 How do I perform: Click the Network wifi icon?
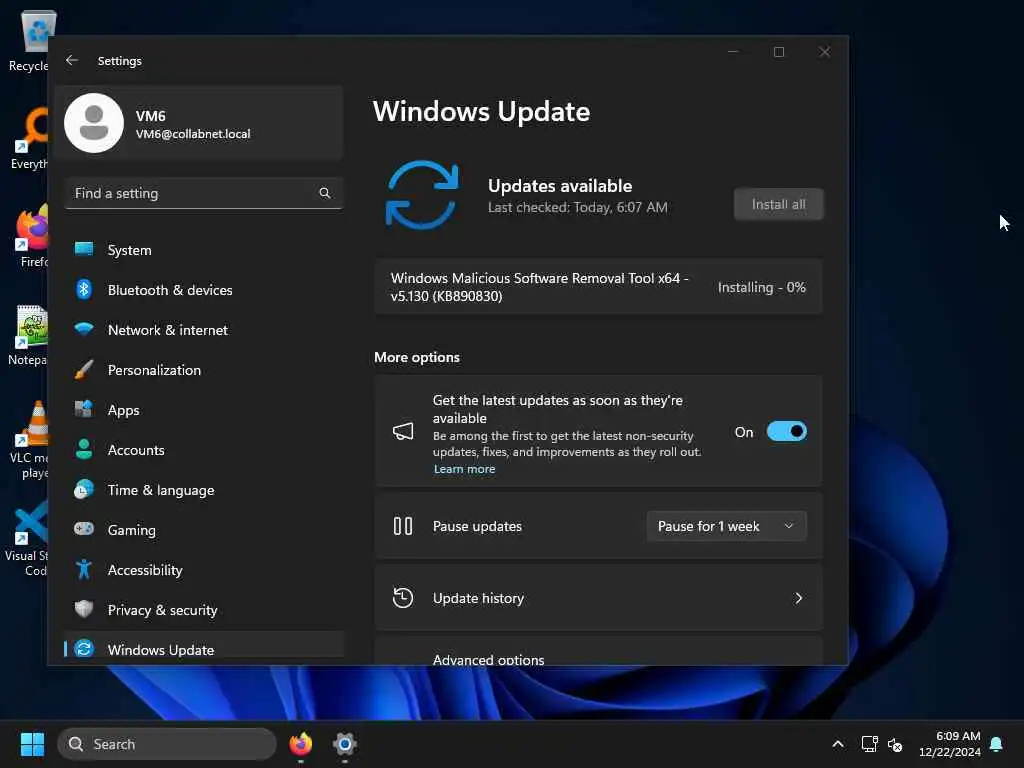pos(84,329)
